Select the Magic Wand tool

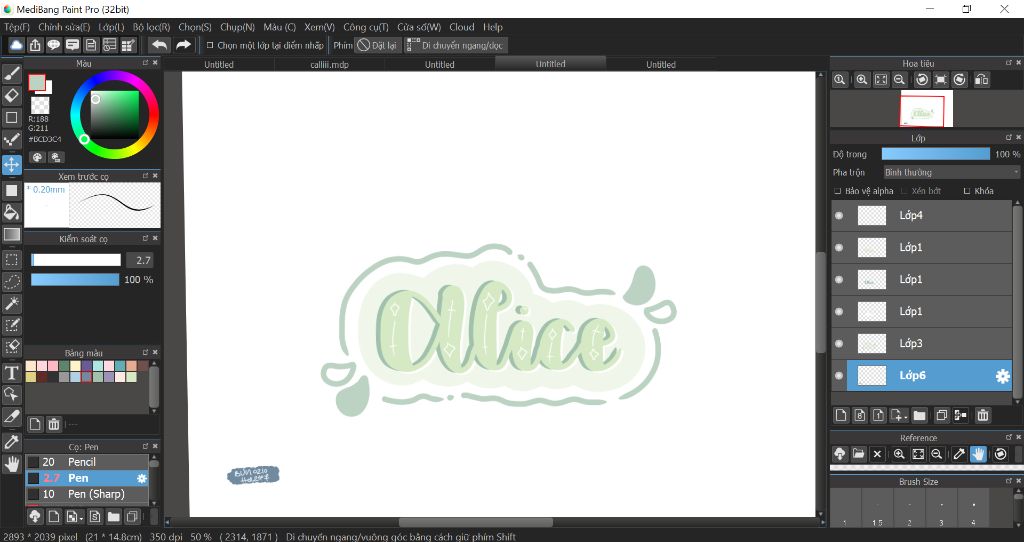click(12, 303)
